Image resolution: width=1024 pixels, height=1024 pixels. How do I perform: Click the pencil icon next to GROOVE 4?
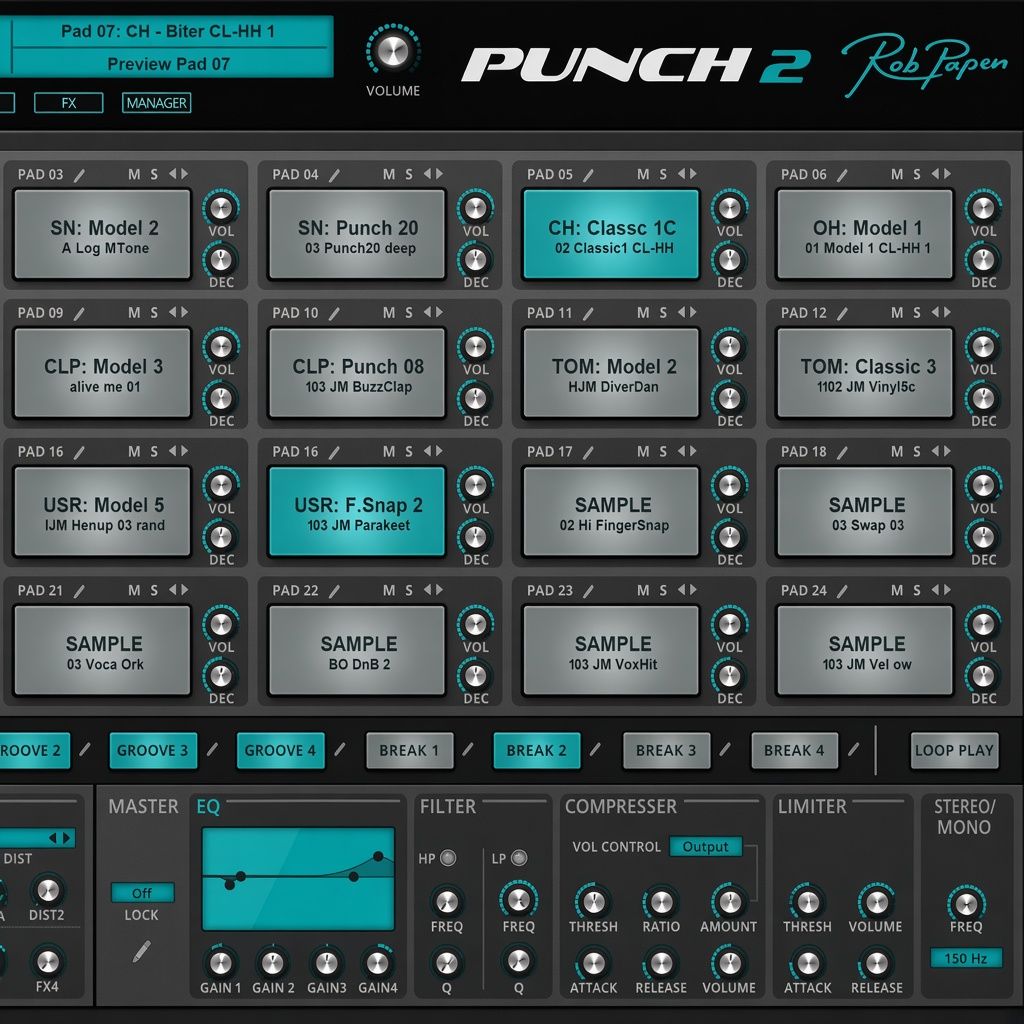(x=340, y=750)
